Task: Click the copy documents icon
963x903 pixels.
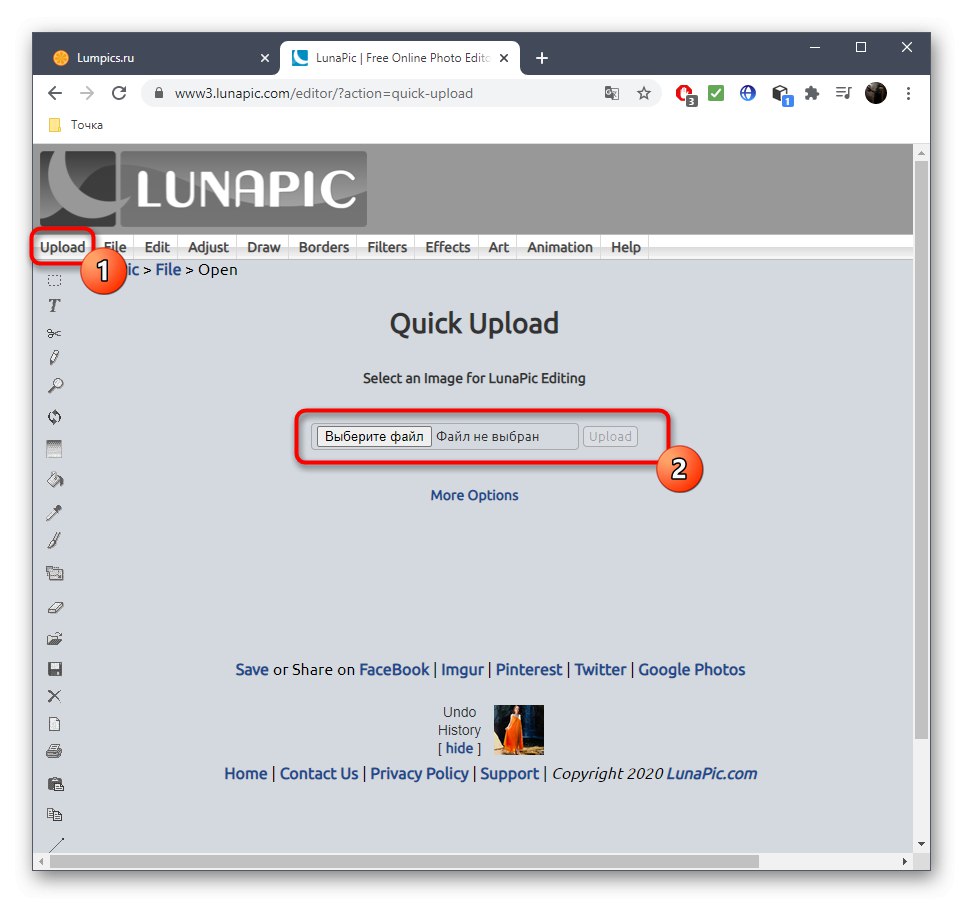Action: point(55,815)
